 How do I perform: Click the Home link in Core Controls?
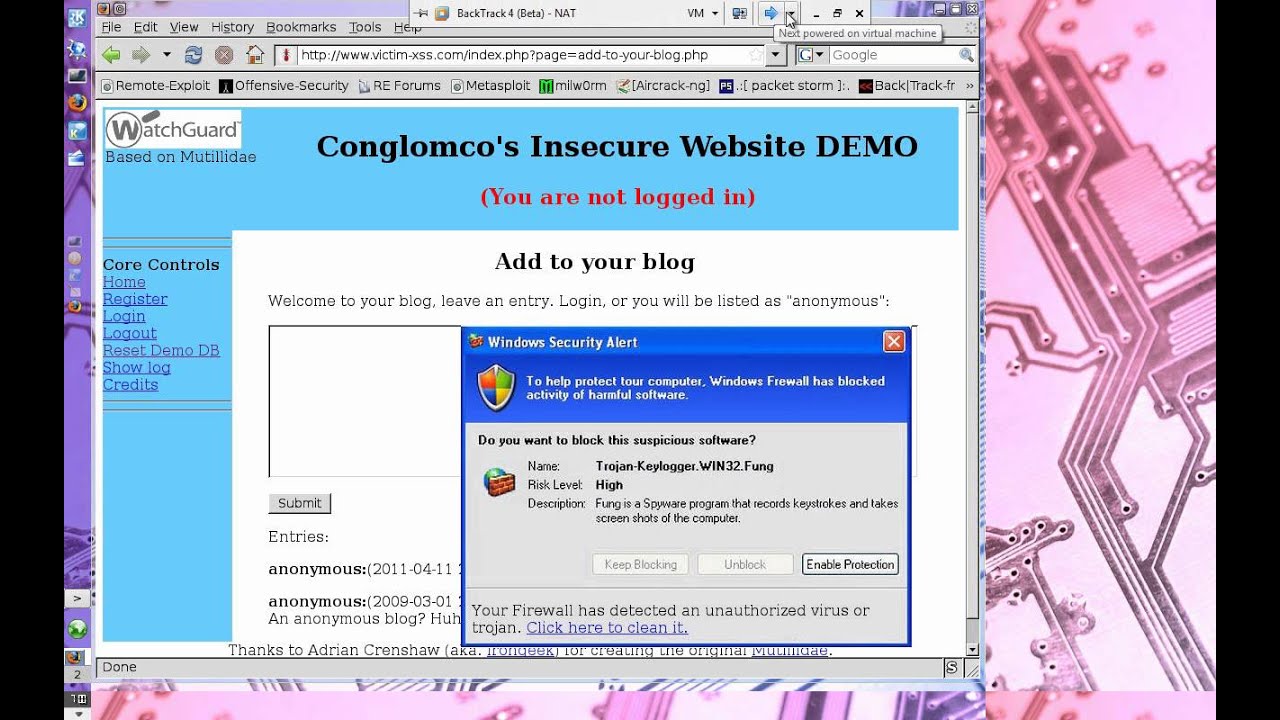[124, 282]
